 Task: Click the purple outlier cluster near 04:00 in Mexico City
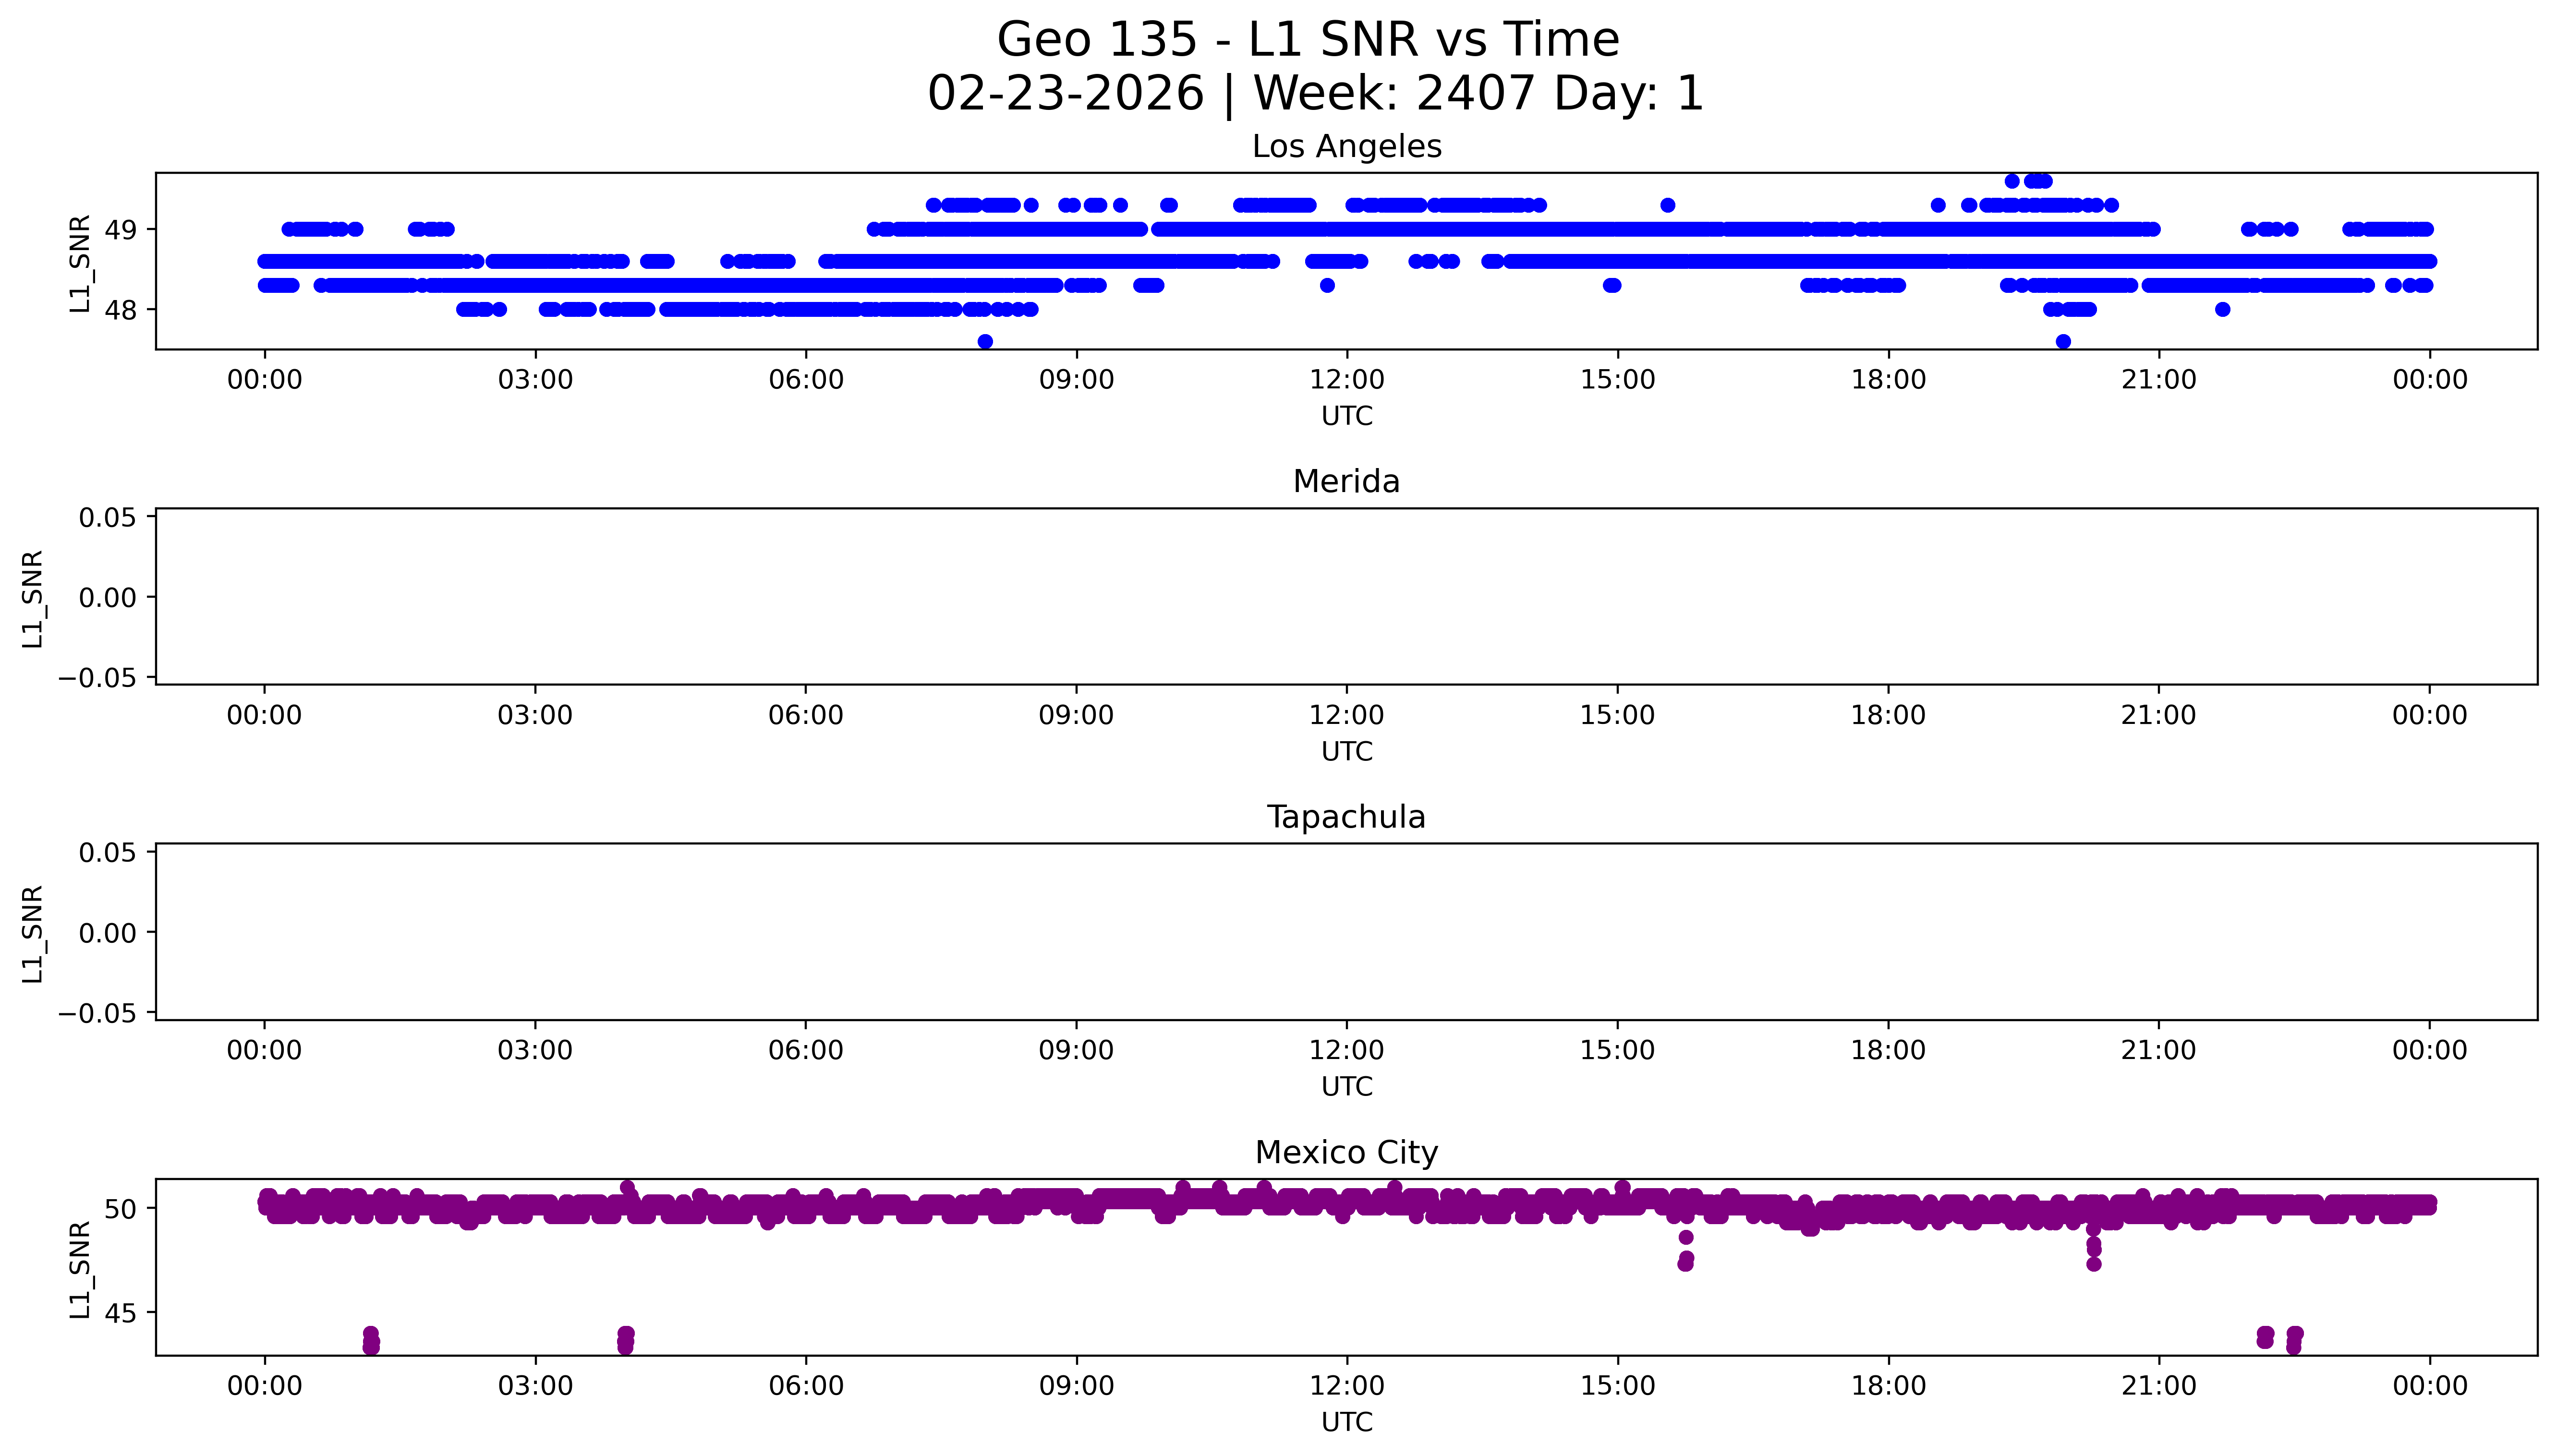pyautogui.click(x=625, y=1340)
